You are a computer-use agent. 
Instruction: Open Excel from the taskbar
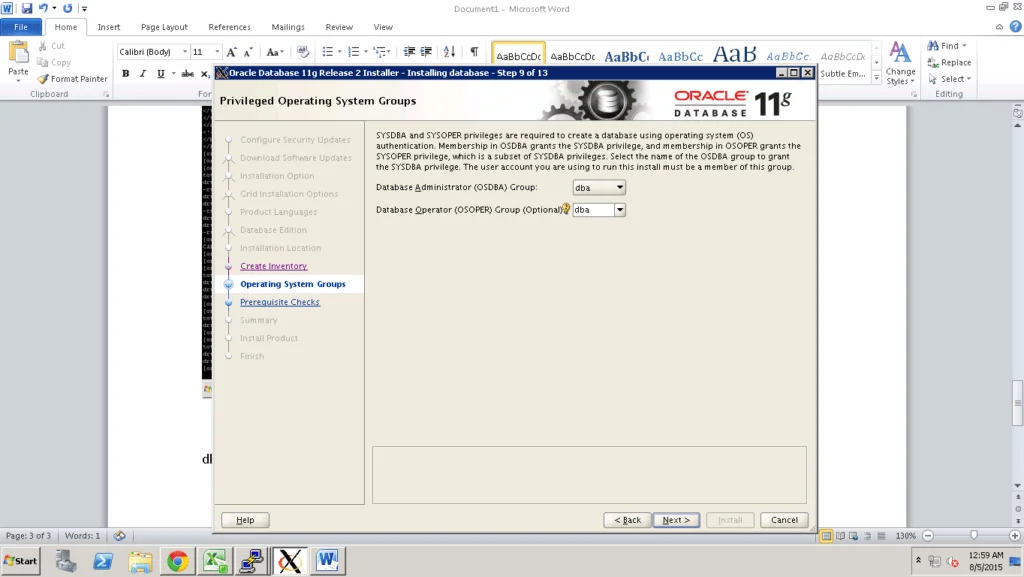pos(215,561)
